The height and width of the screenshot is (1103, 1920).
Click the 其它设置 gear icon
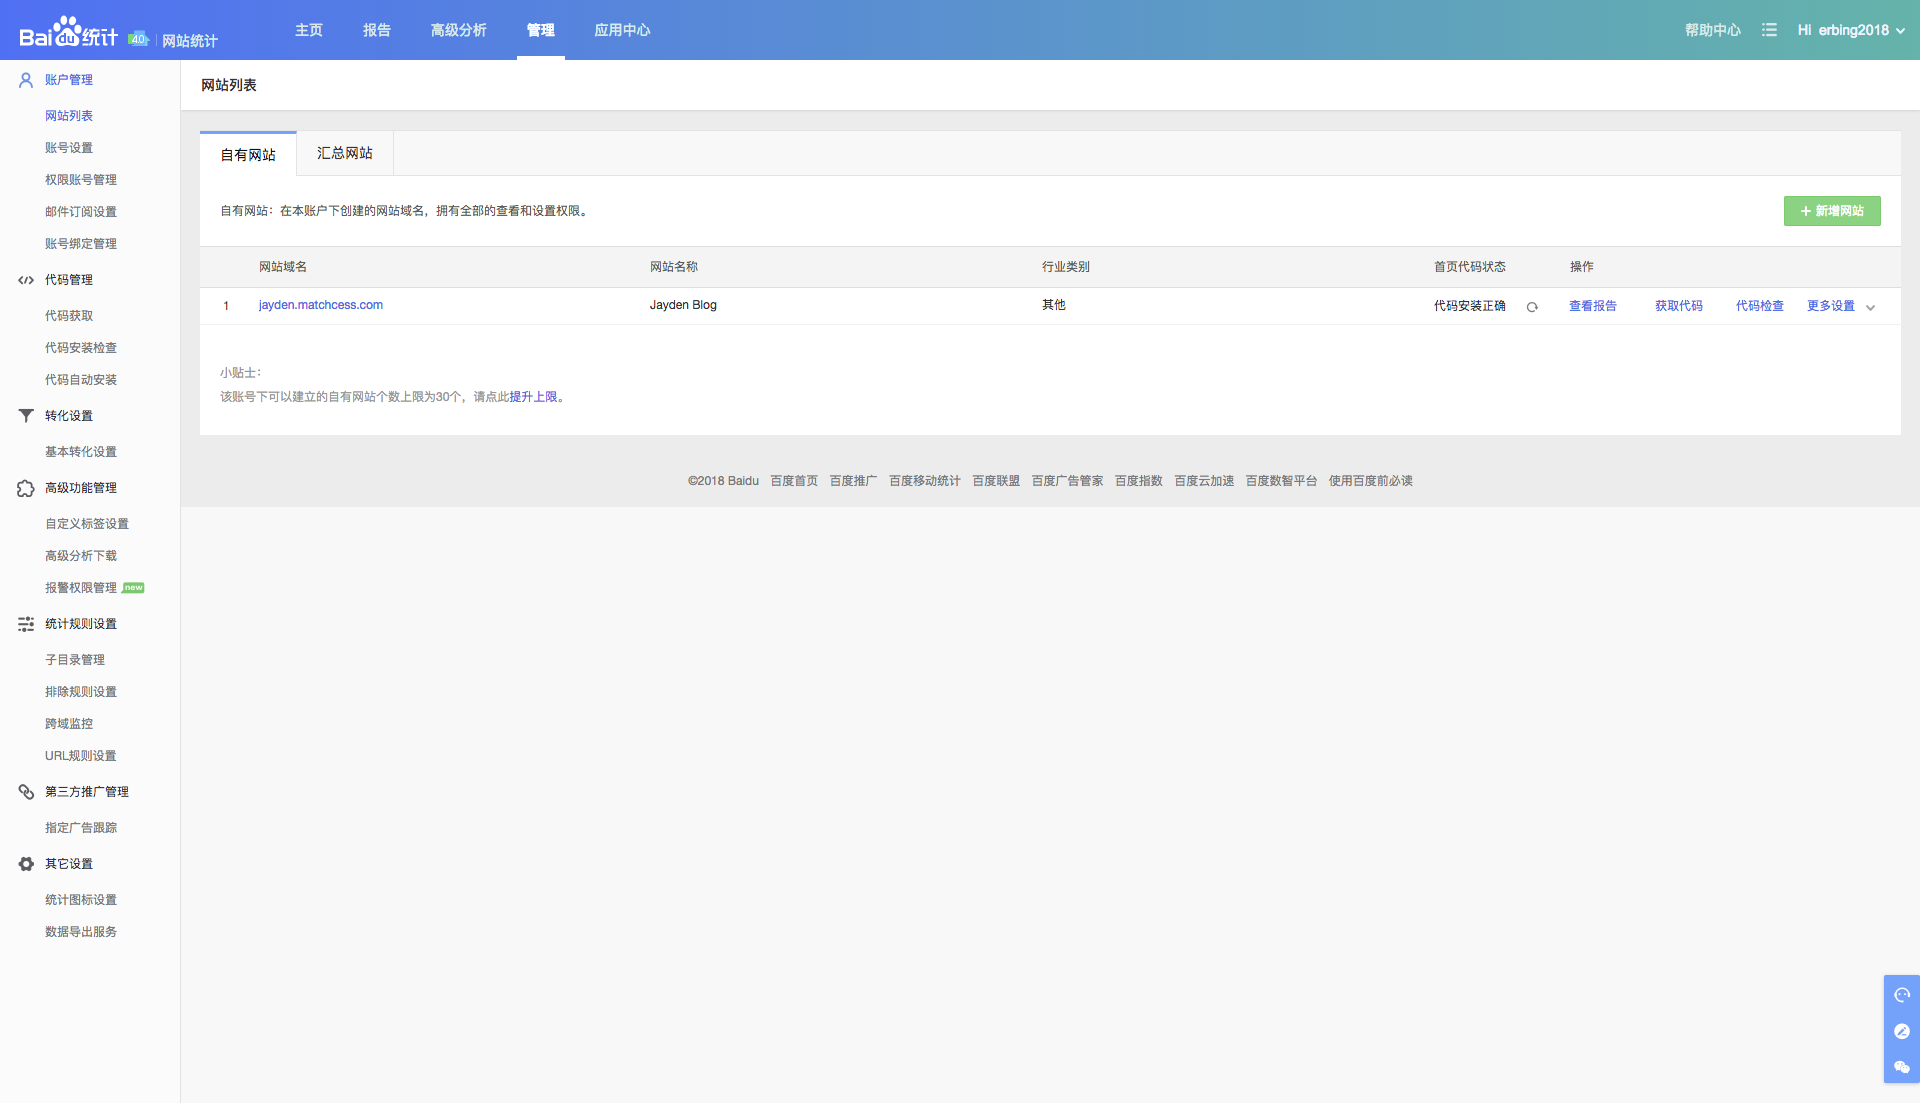click(26, 864)
